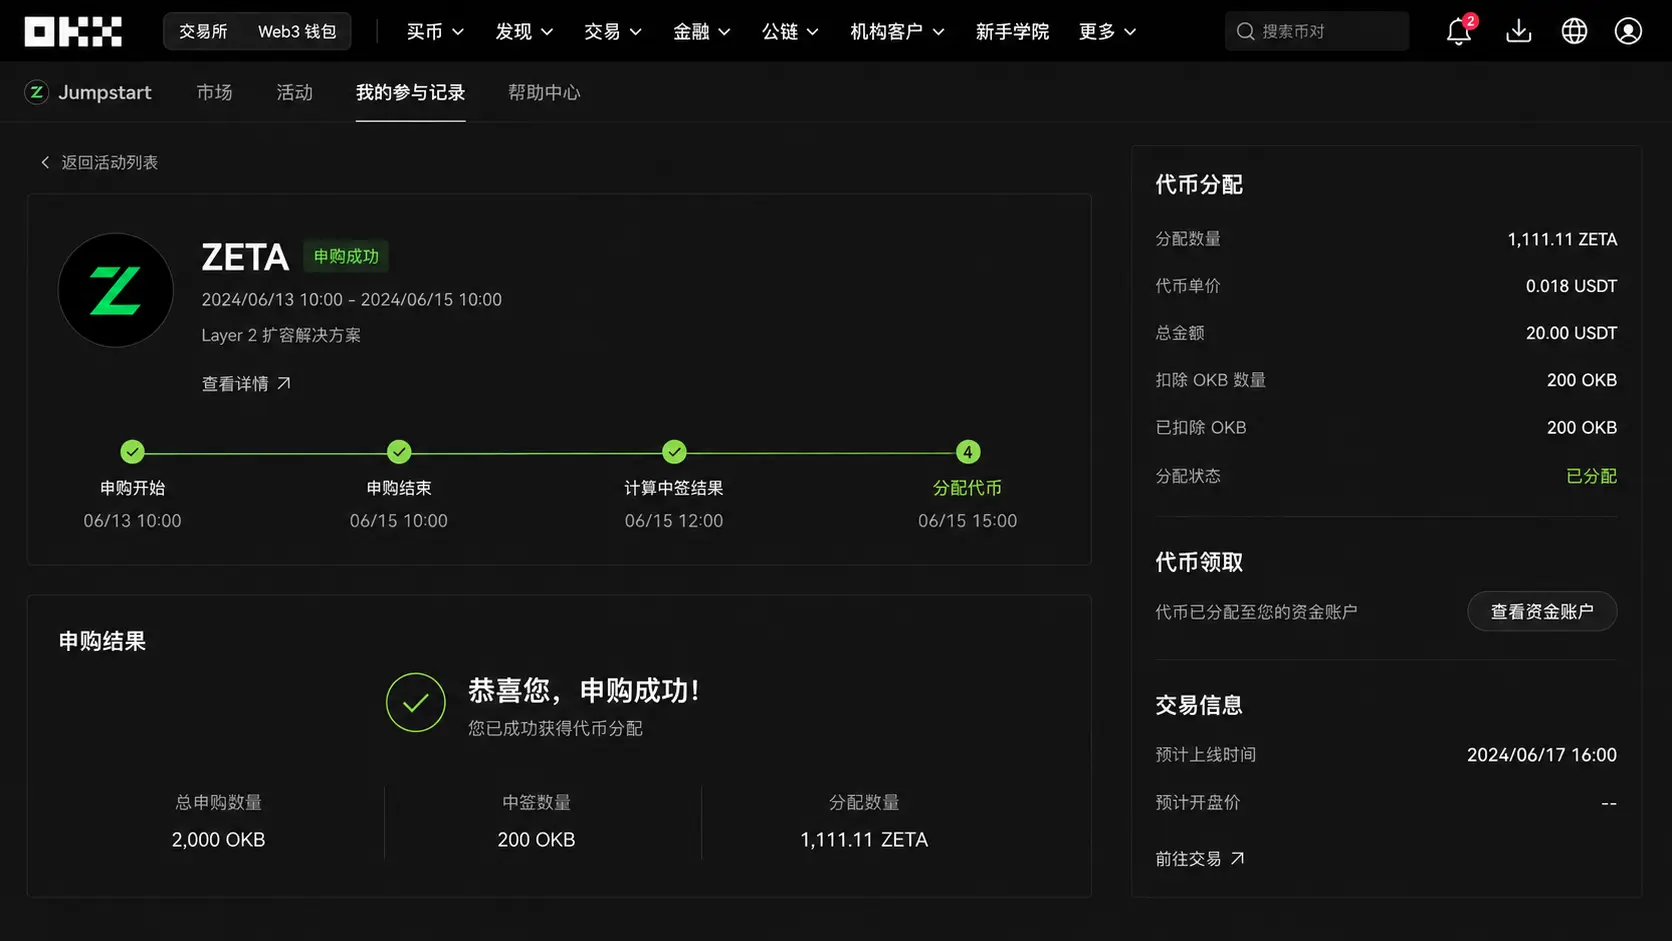Image resolution: width=1672 pixels, height=941 pixels.
Task: Click the search magnifier icon
Action: 1245,32
